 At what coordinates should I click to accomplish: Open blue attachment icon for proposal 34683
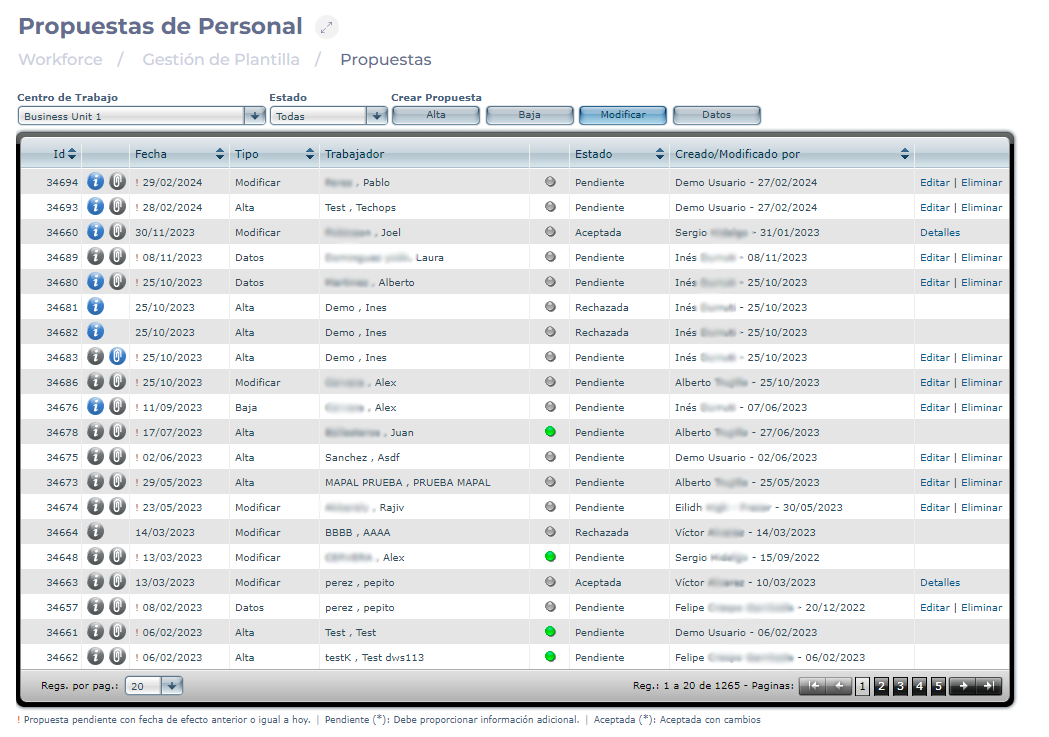117,357
